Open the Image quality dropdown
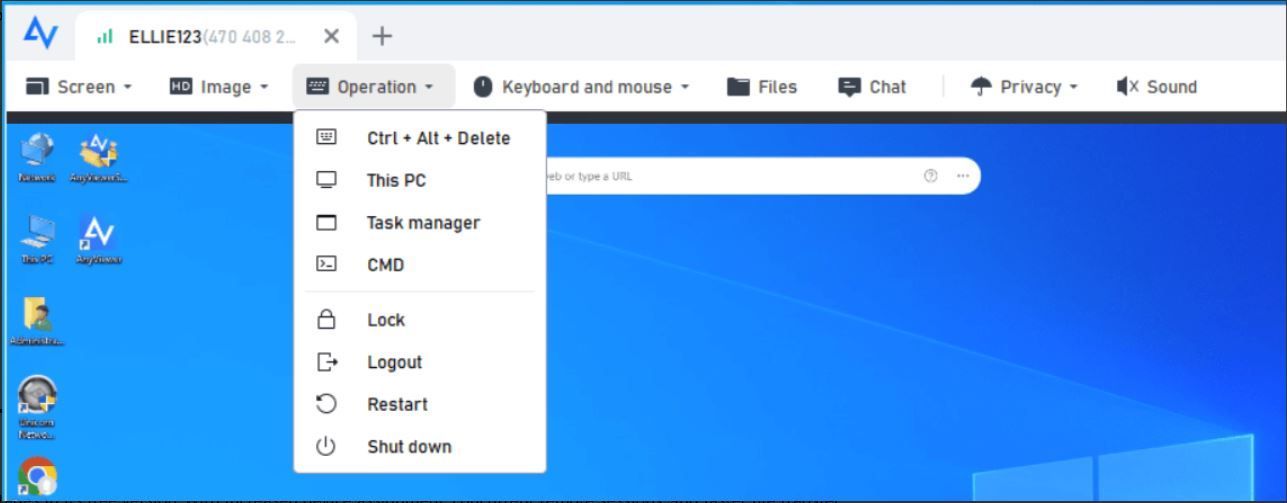 pos(219,87)
